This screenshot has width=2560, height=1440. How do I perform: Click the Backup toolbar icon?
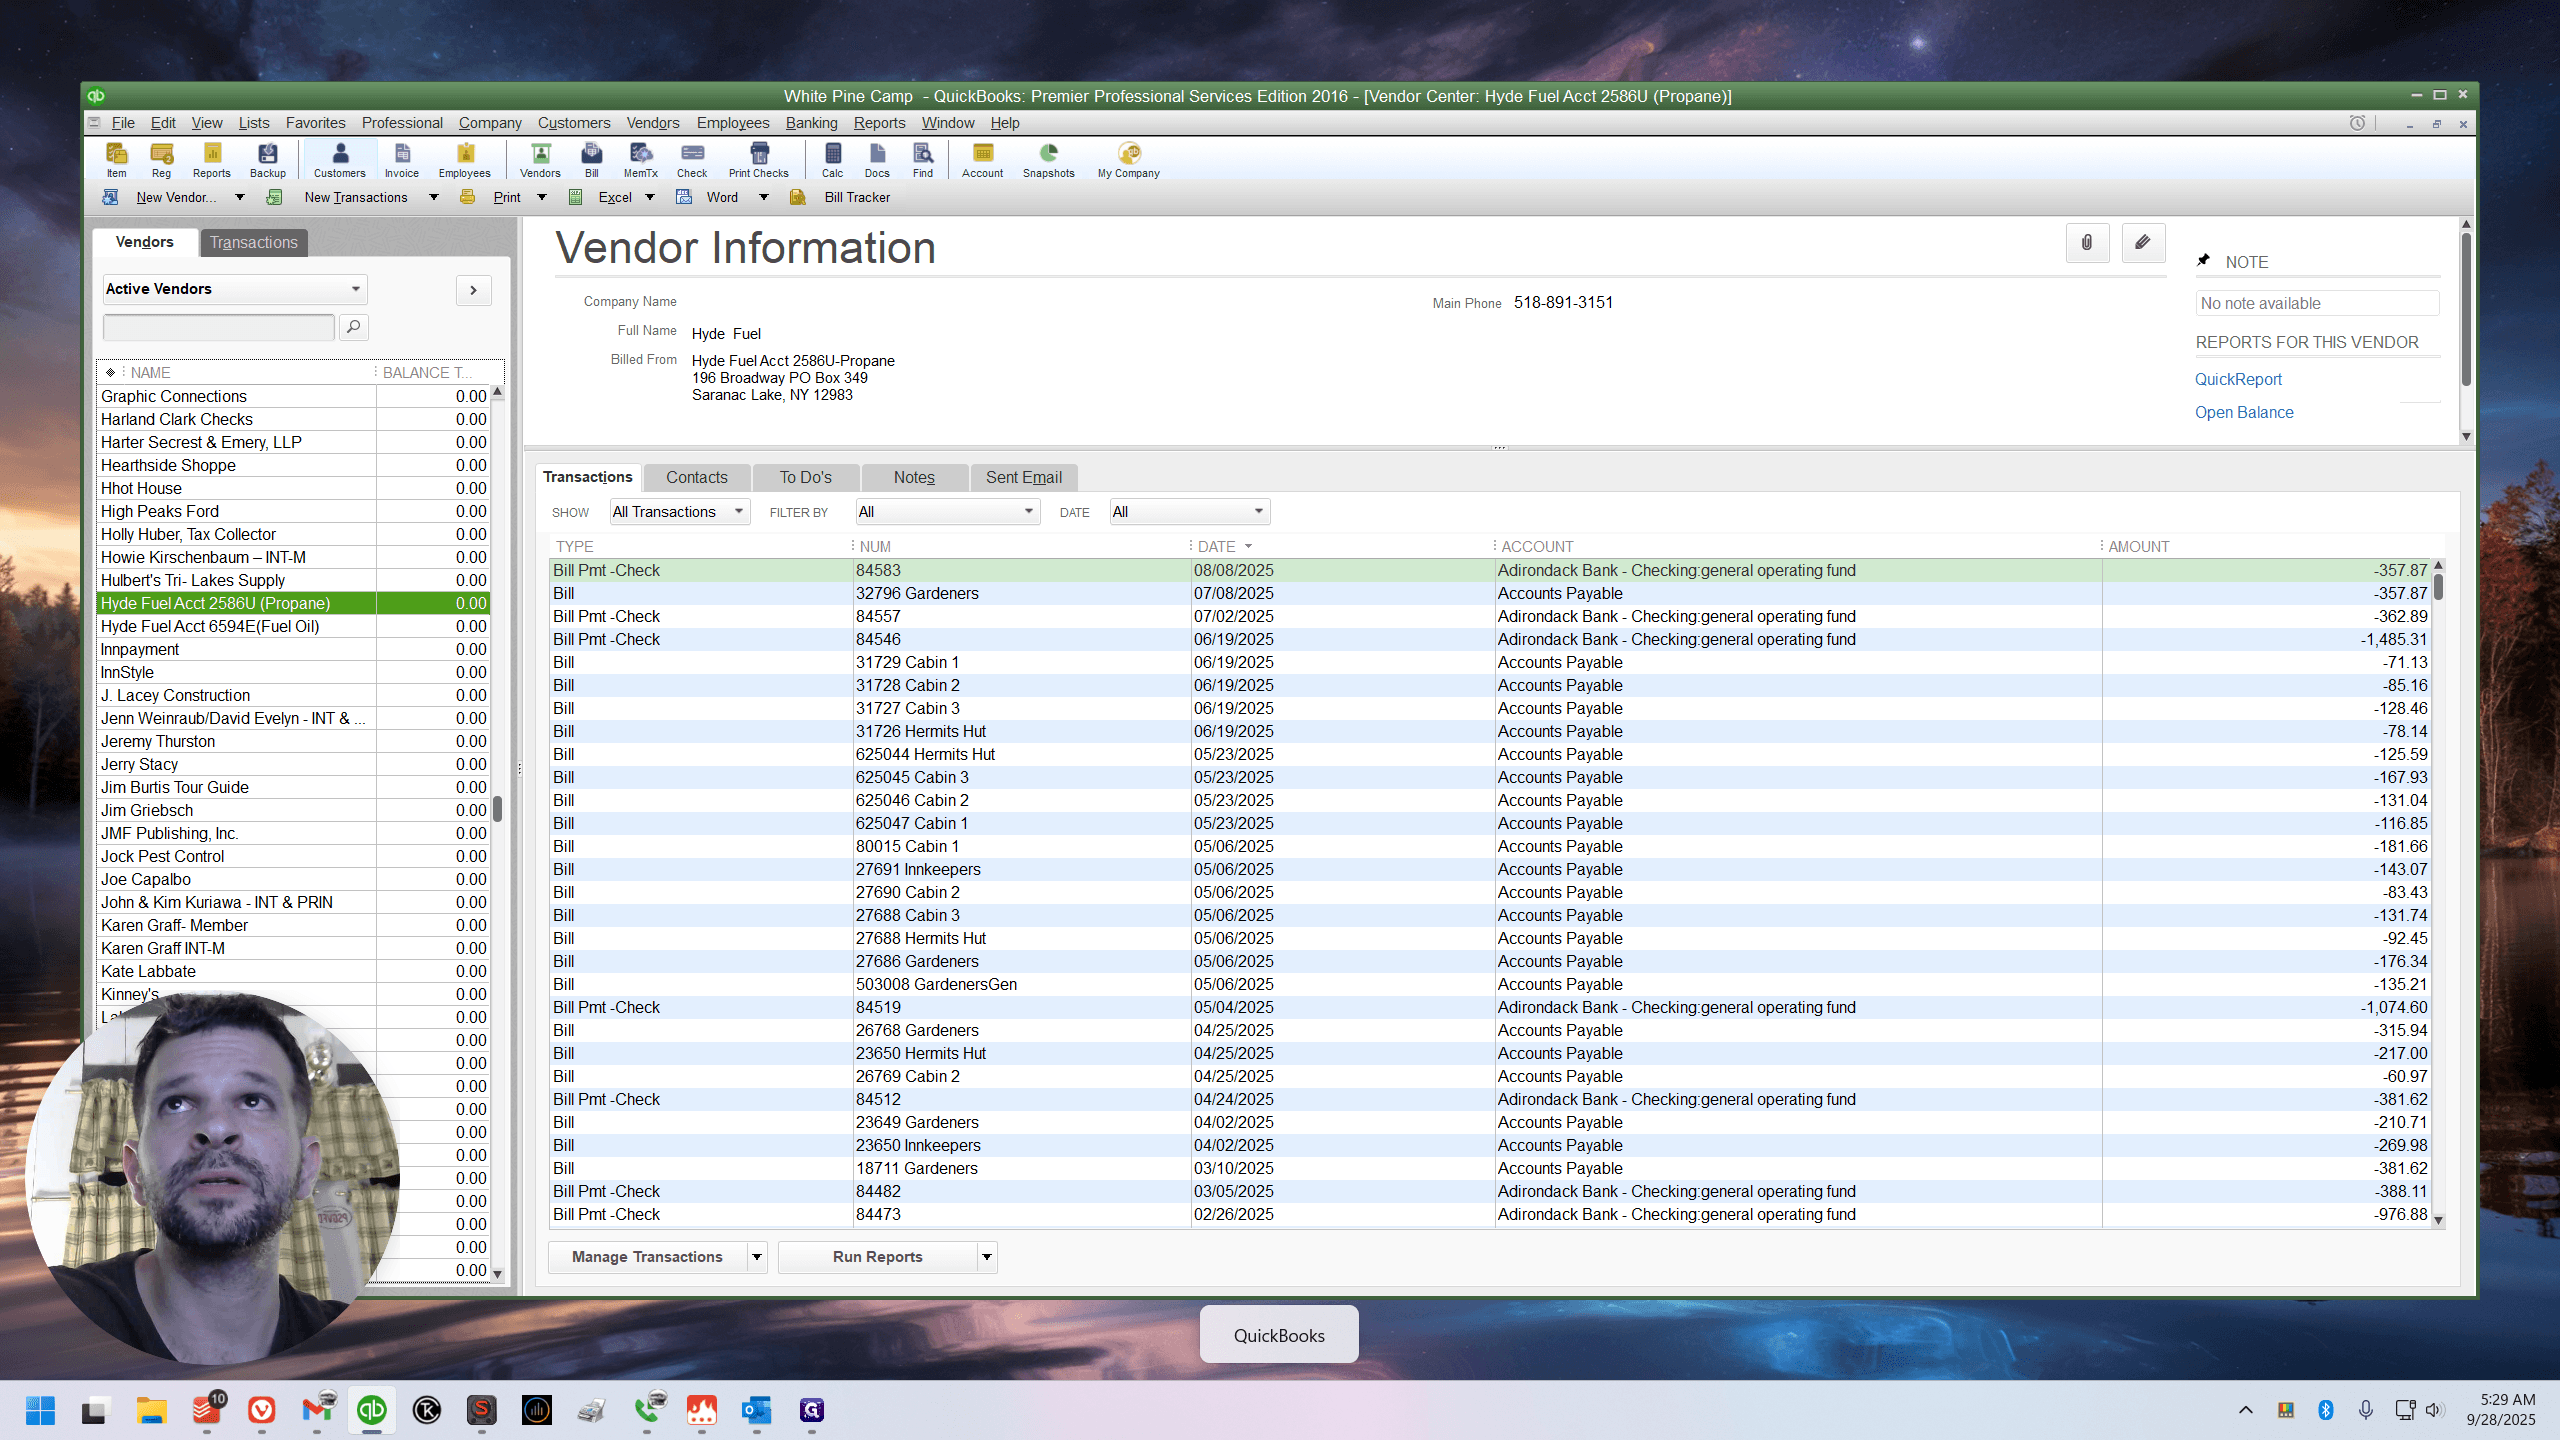click(x=267, y=160)
